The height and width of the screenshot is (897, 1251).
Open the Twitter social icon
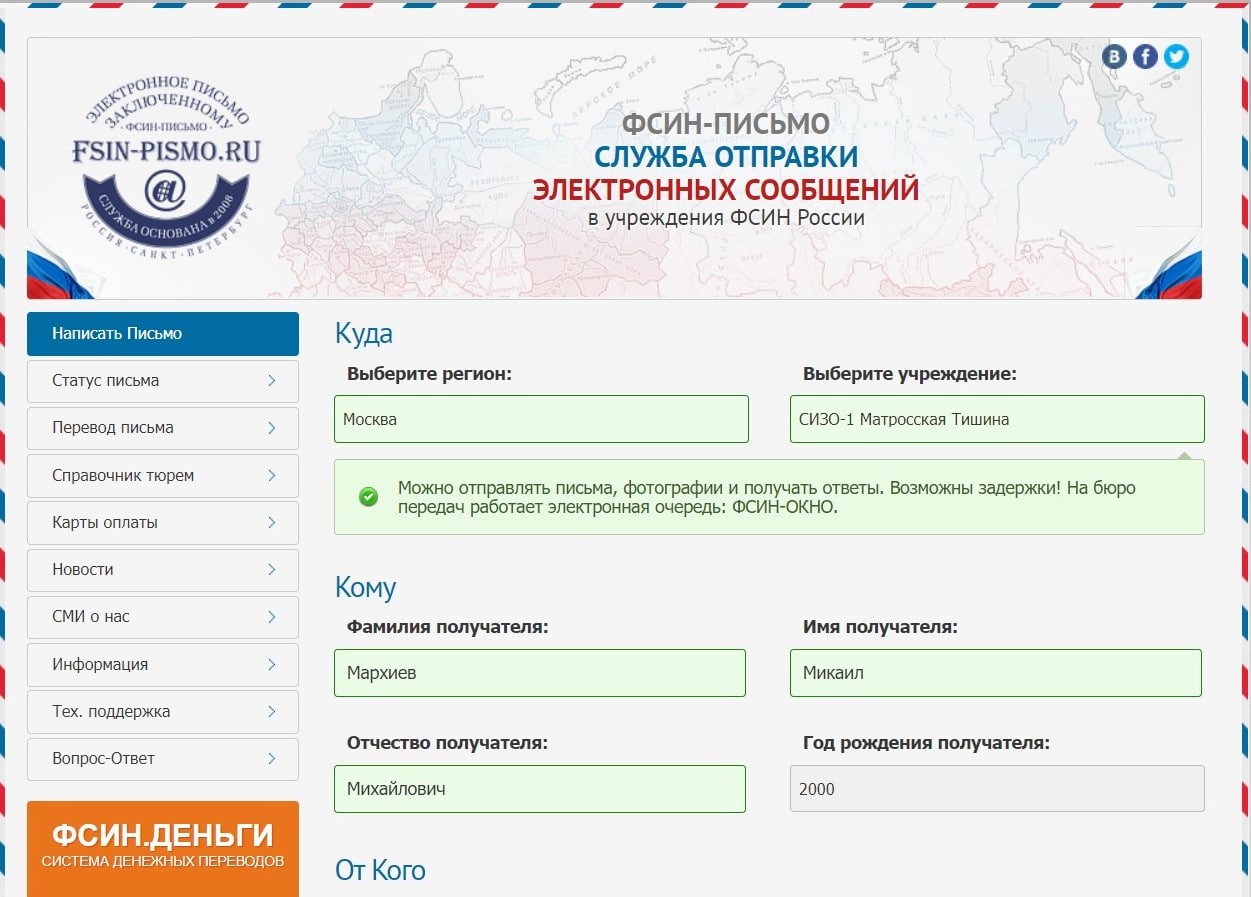tap(1176, 56)
